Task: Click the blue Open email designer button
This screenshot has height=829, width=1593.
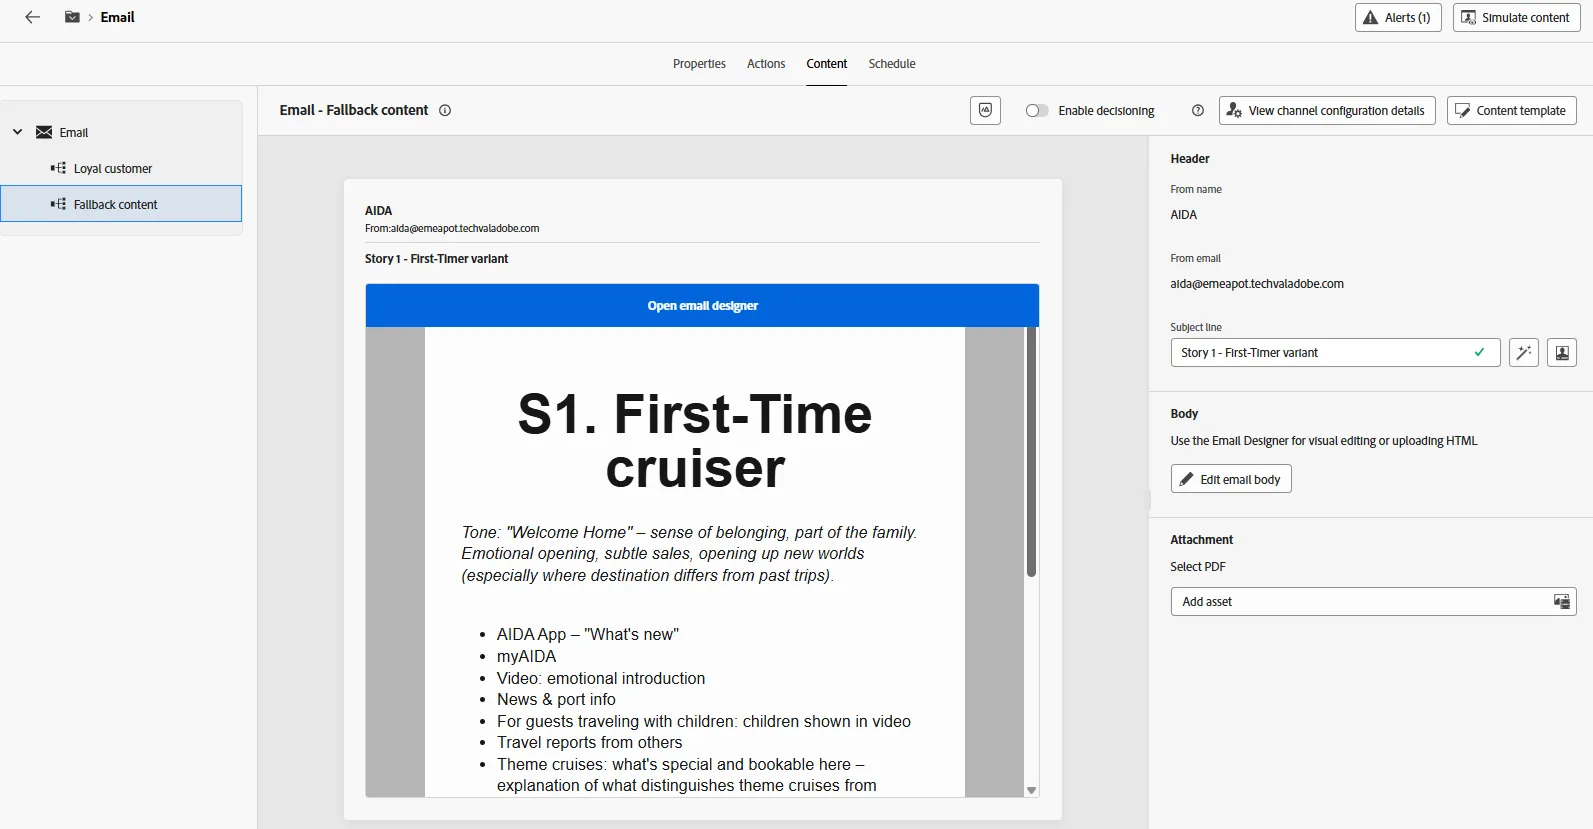Action: point(702,306)
